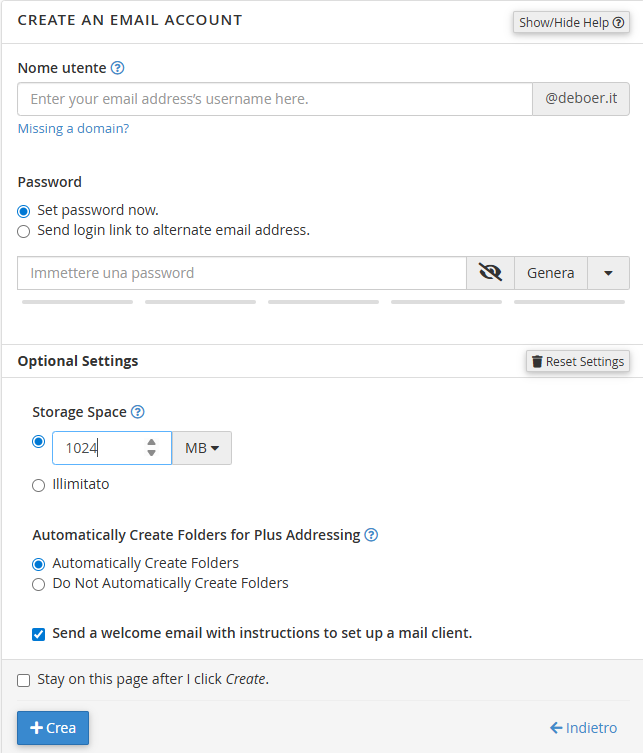643x753 pixels.
Task: Select the Illimitato storage option
Action: [x=39, y=485]
